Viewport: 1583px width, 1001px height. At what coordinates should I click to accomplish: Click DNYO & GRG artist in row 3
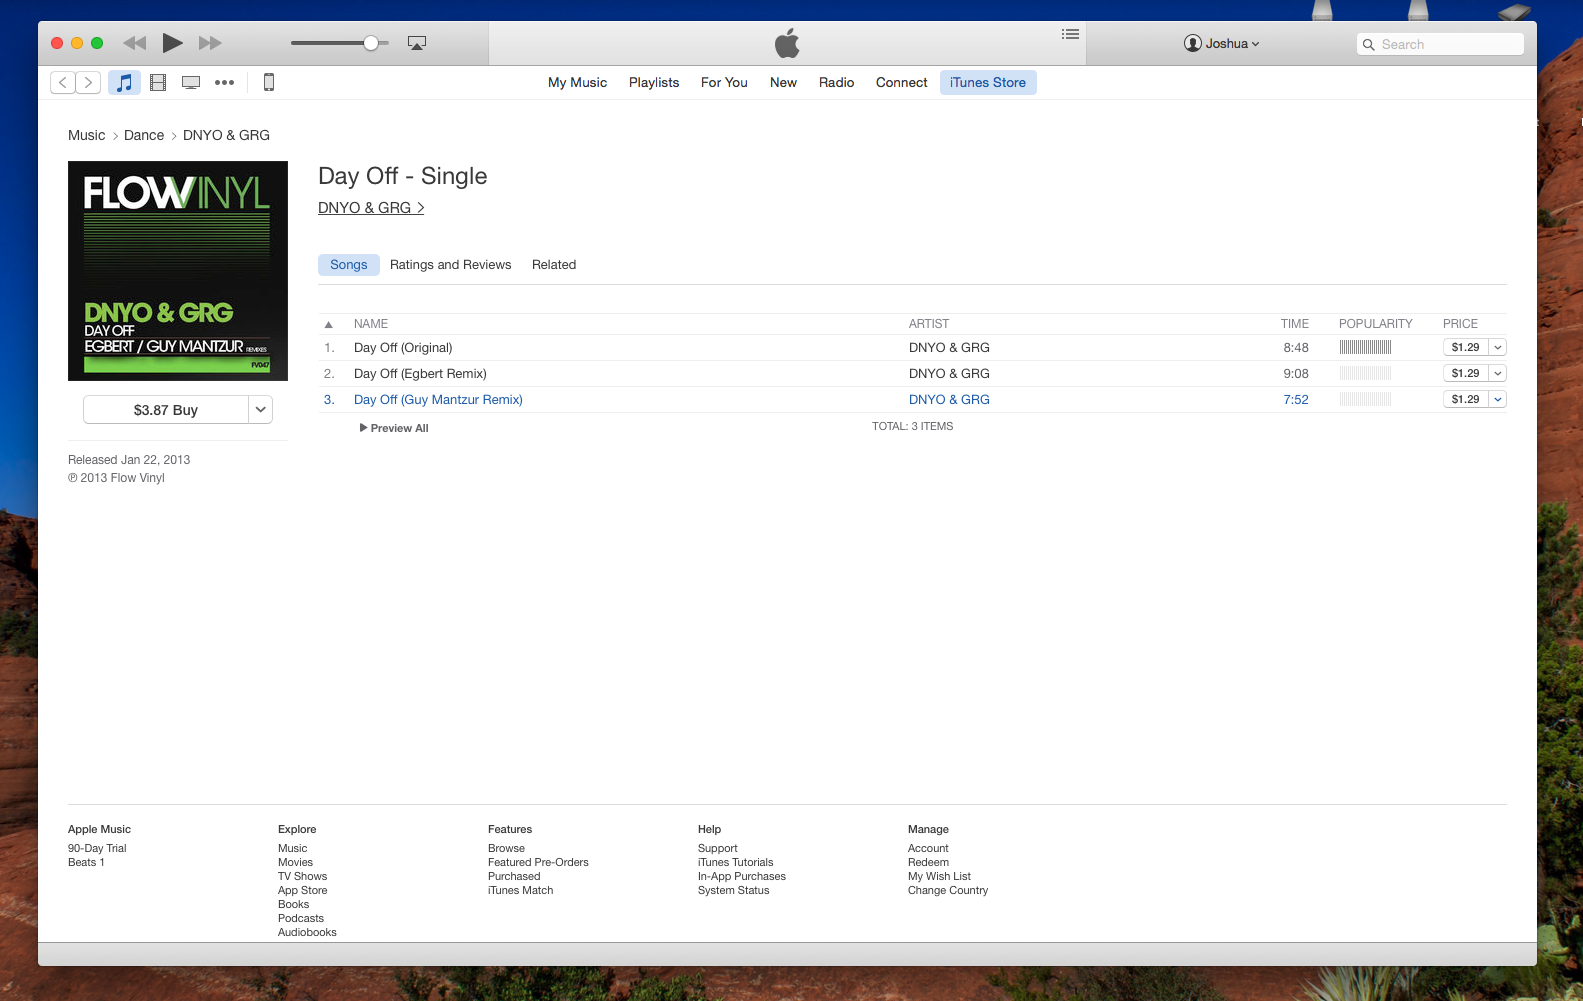(949, 400)
